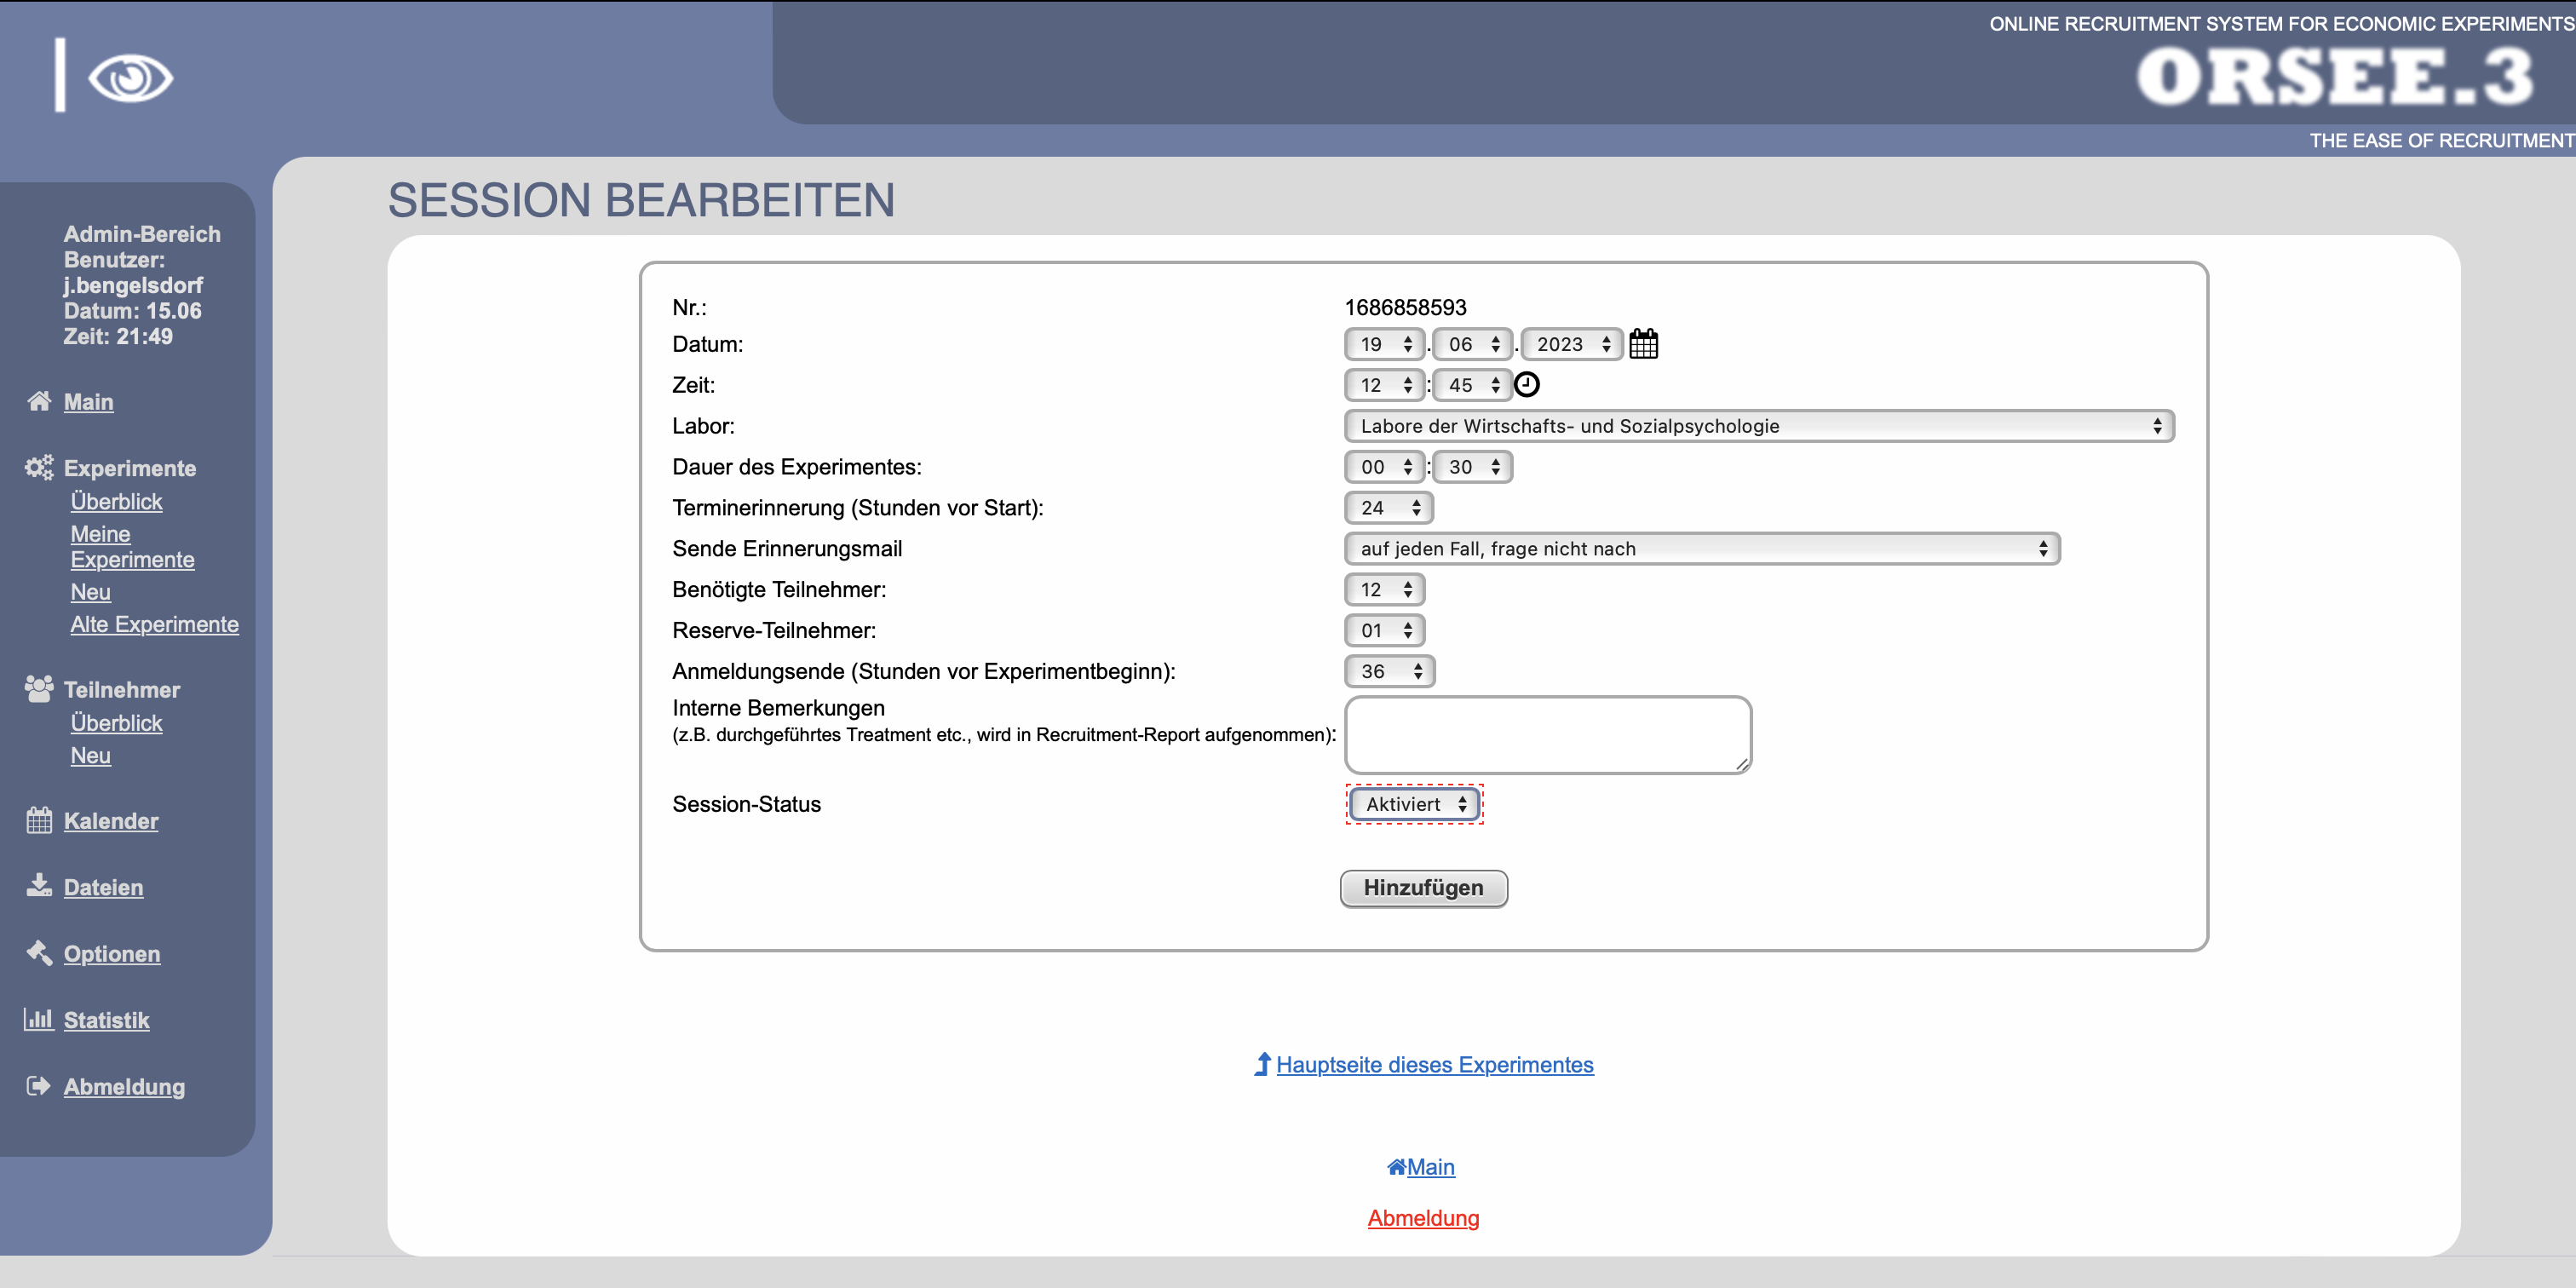Click inside the Interne Bemerkungen text area
The height and width of the screenshot is (1288, 2576).
click(x=1547, y=735)
